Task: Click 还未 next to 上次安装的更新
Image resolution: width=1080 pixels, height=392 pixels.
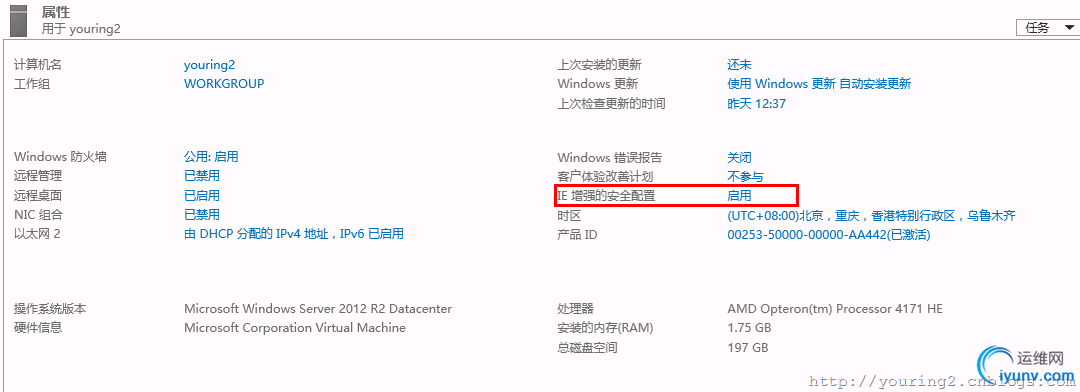Action: coord(739,65)
